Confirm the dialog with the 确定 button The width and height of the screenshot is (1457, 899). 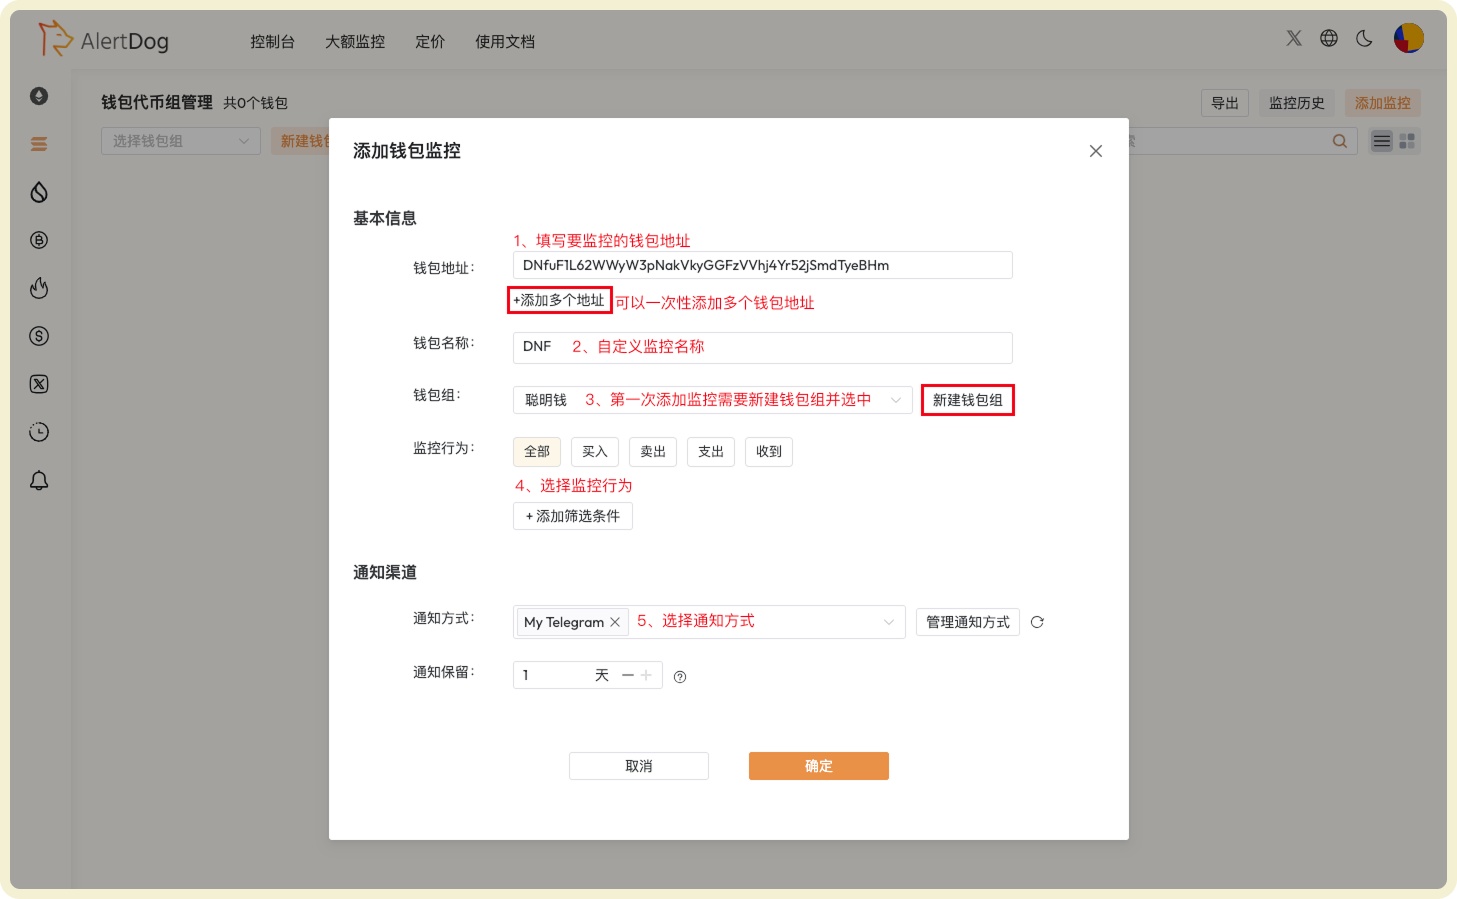[x=818, y=765]
